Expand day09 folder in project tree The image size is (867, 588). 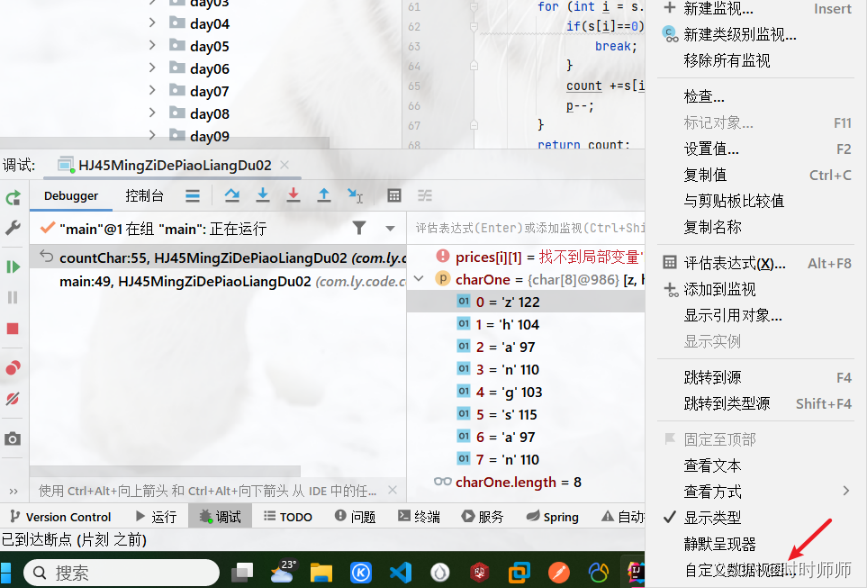[152, 135]
